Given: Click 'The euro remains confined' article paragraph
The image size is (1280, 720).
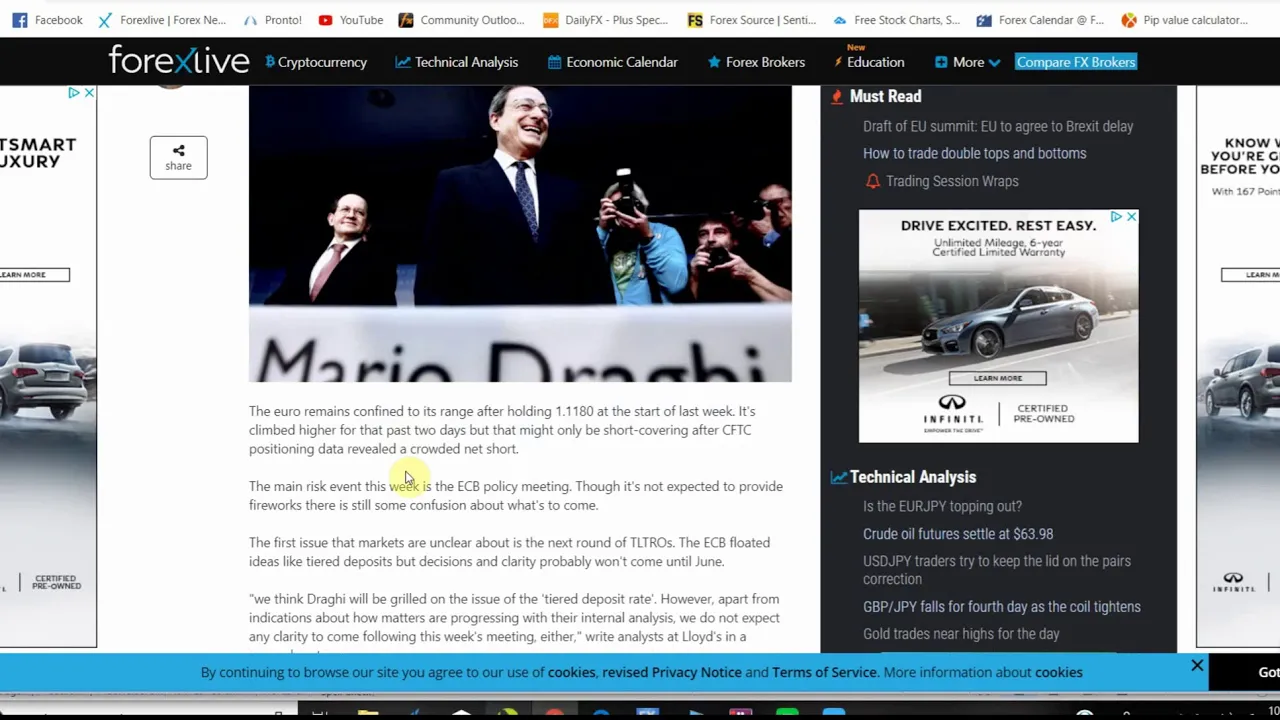Looking at the screenshot, I should click(x=502, y=430).
